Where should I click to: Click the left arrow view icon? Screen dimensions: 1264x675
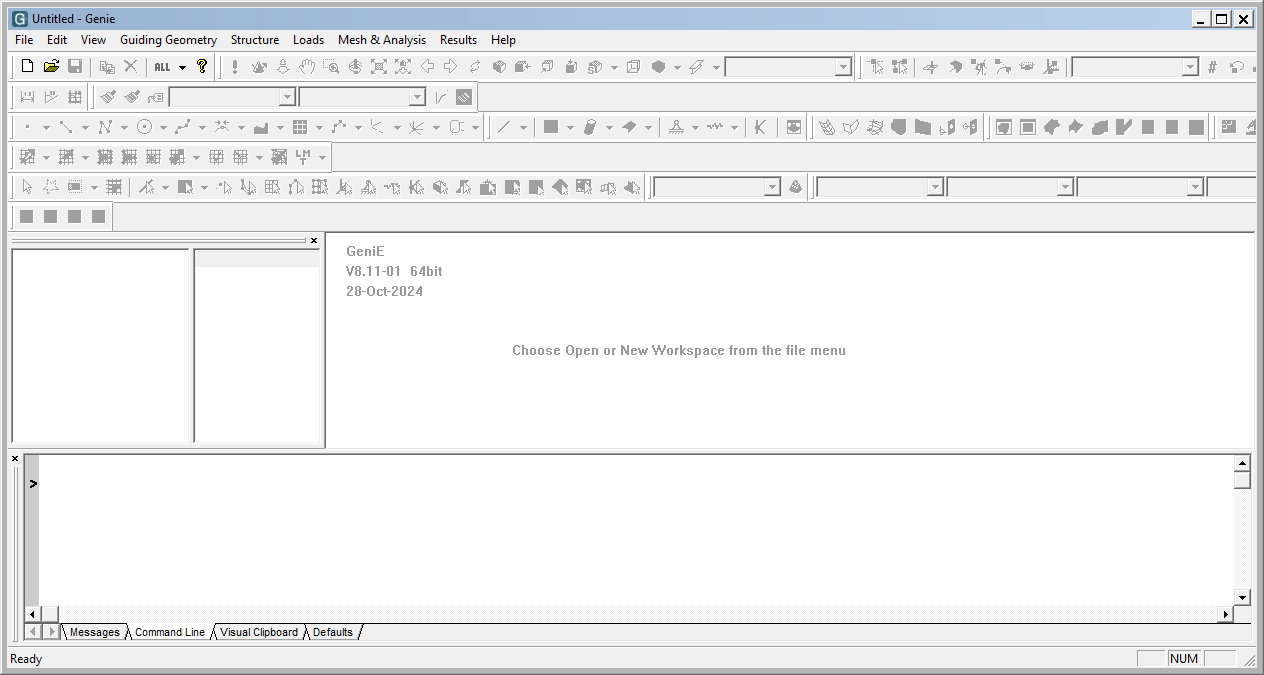pos(427,67)
